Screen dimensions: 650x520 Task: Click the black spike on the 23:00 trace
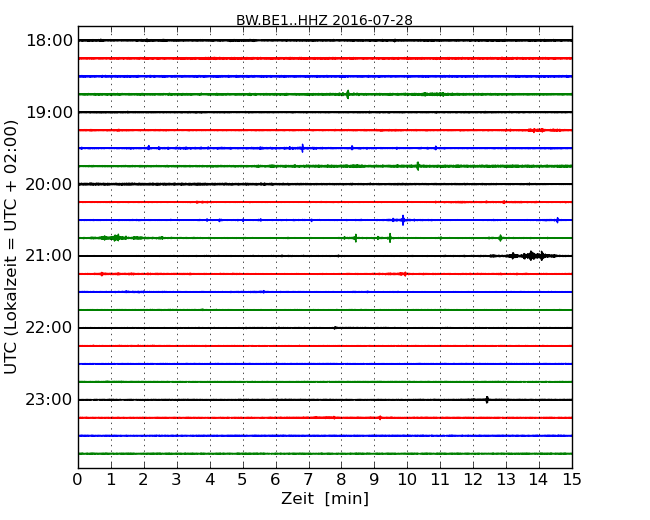(487, 400)
